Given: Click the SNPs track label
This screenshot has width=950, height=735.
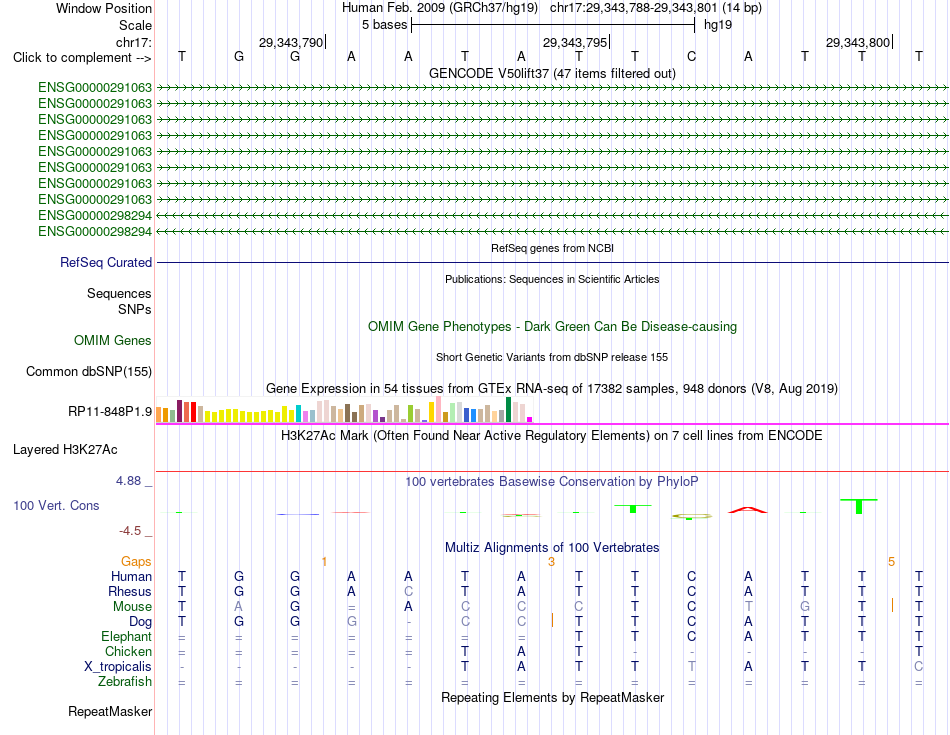Looking at the screenshot, I should click(x=135, y=309).
